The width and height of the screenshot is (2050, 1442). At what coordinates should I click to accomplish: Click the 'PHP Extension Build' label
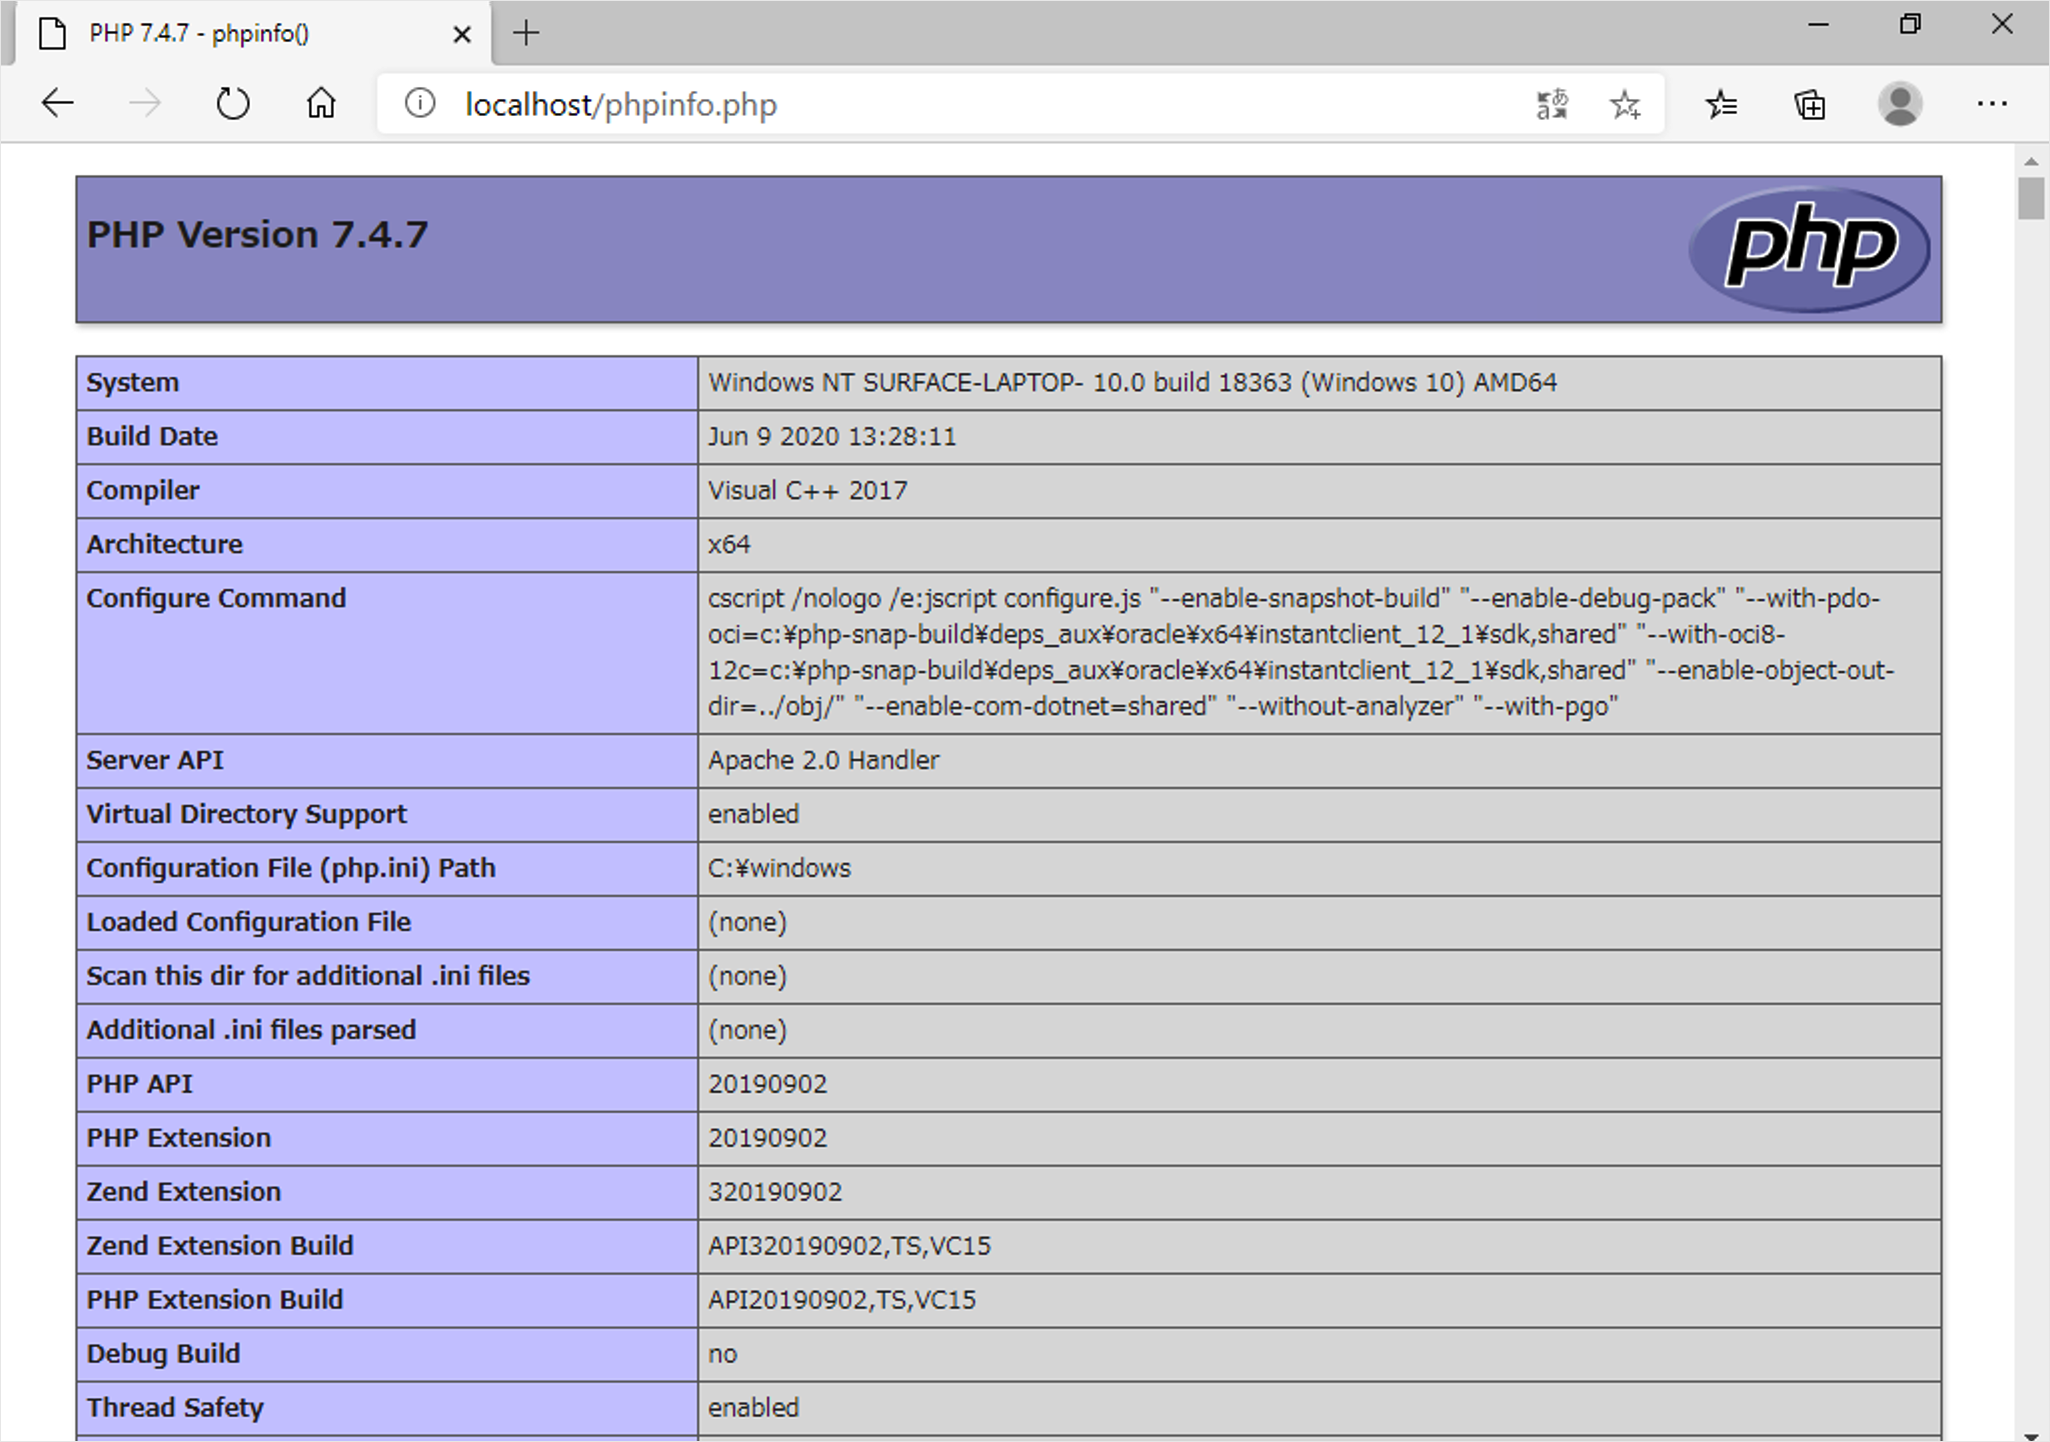215,1301
